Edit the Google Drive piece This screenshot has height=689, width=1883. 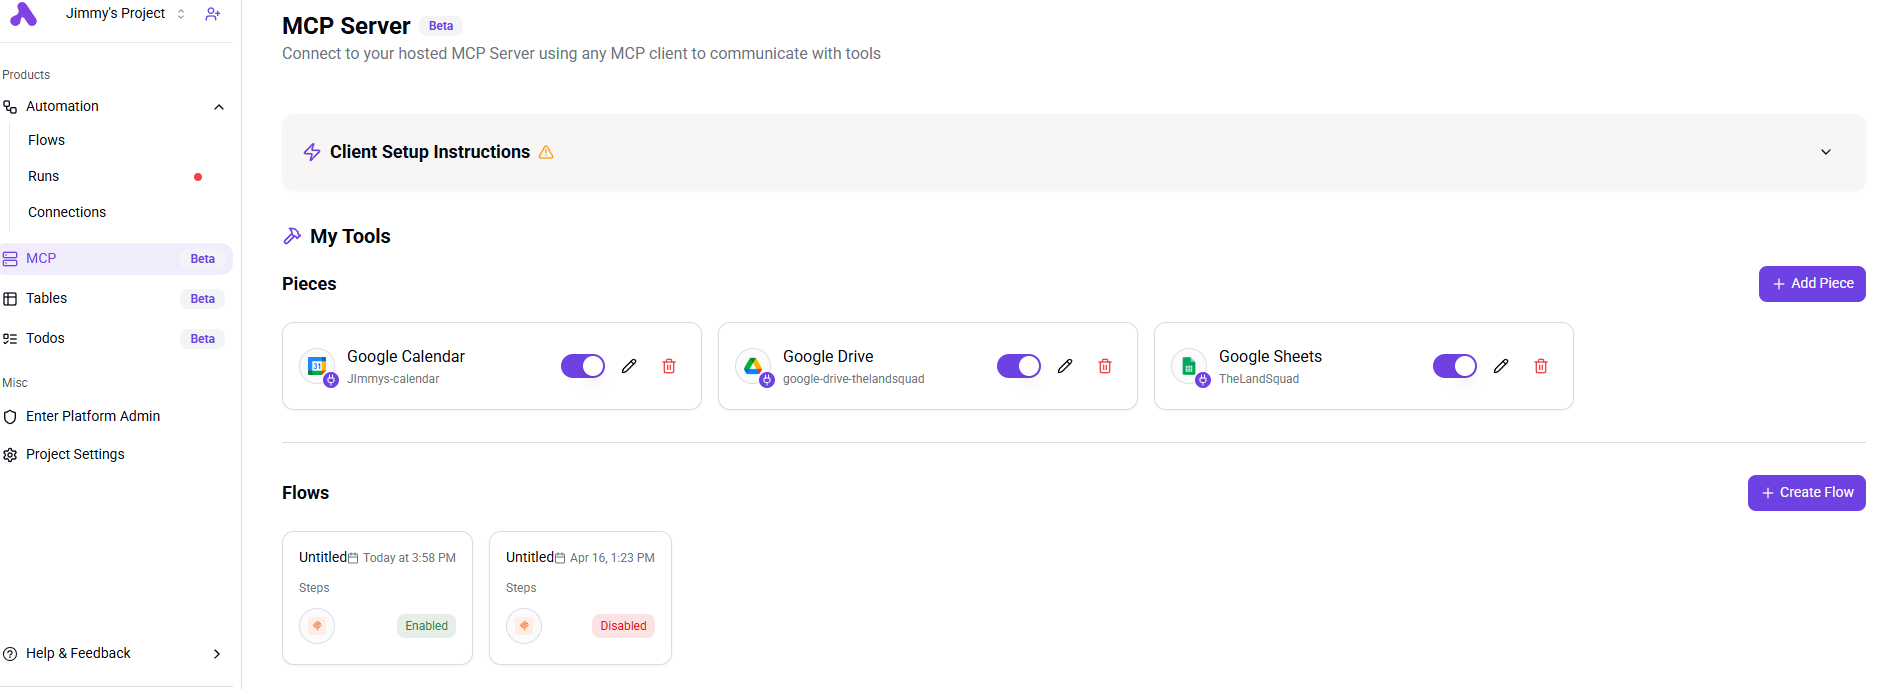point(1065,366)
